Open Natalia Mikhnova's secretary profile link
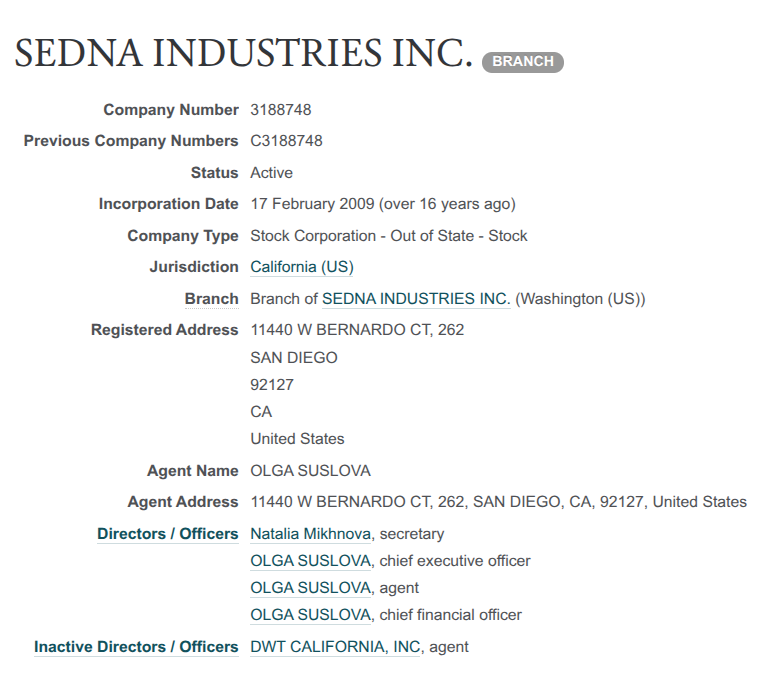The height and width of the screenshot is (677, 758). (310, 534)
